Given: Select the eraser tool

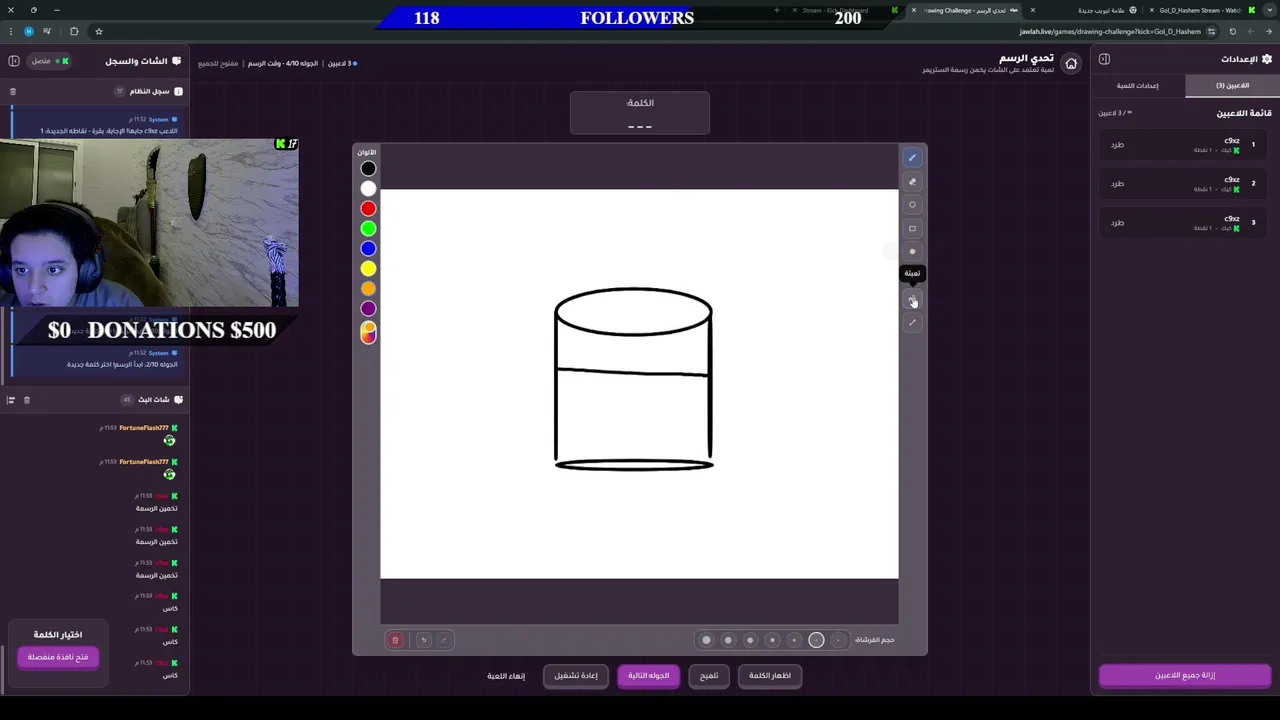Looking at the screenshot, I should click(912, 182).
